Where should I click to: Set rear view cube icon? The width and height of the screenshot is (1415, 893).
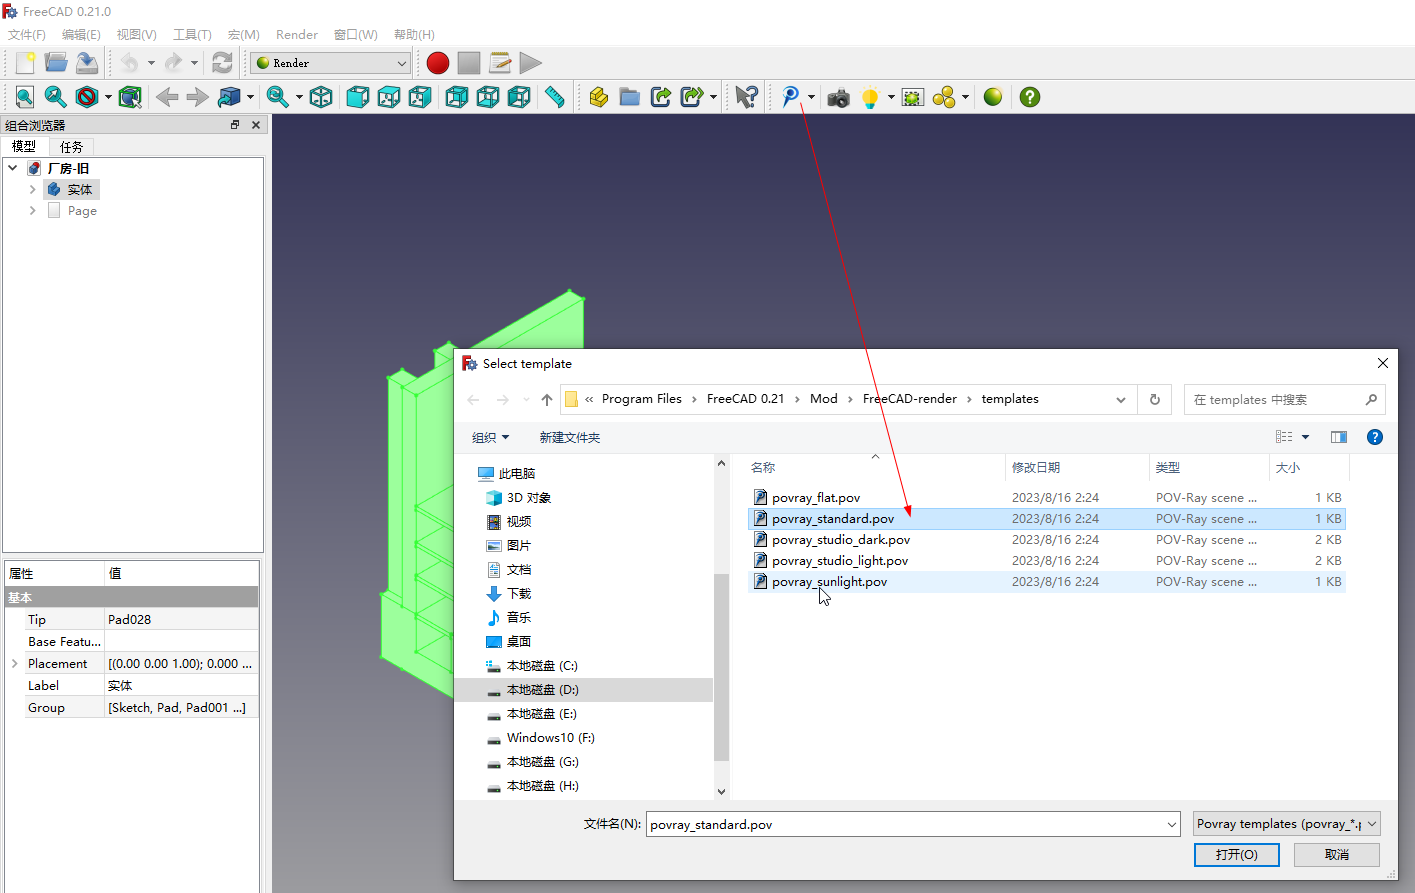[x=457, y=97]
